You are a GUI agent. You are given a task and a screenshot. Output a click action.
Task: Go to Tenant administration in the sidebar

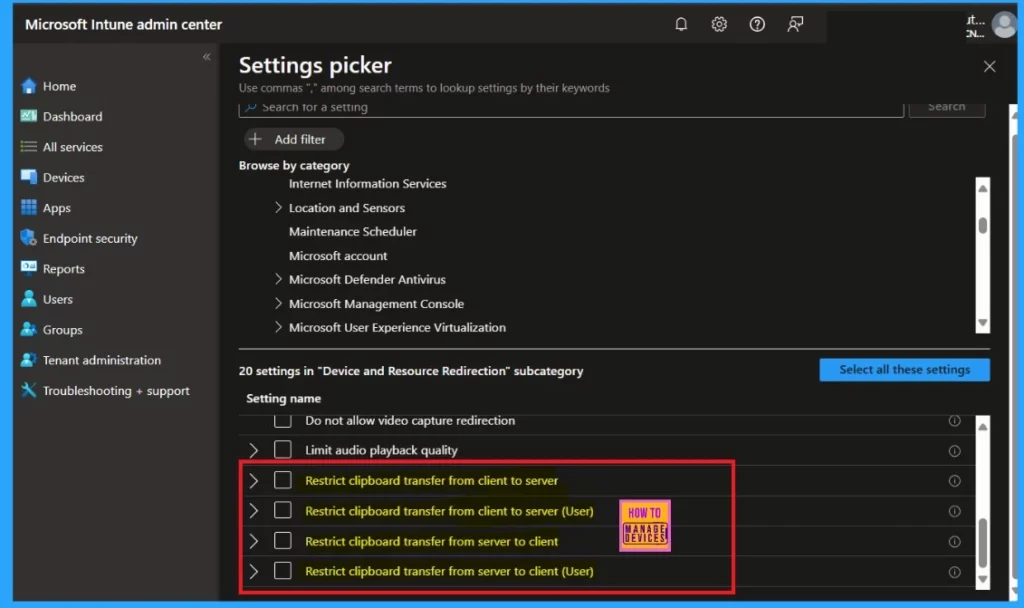[x=102, y=360]
